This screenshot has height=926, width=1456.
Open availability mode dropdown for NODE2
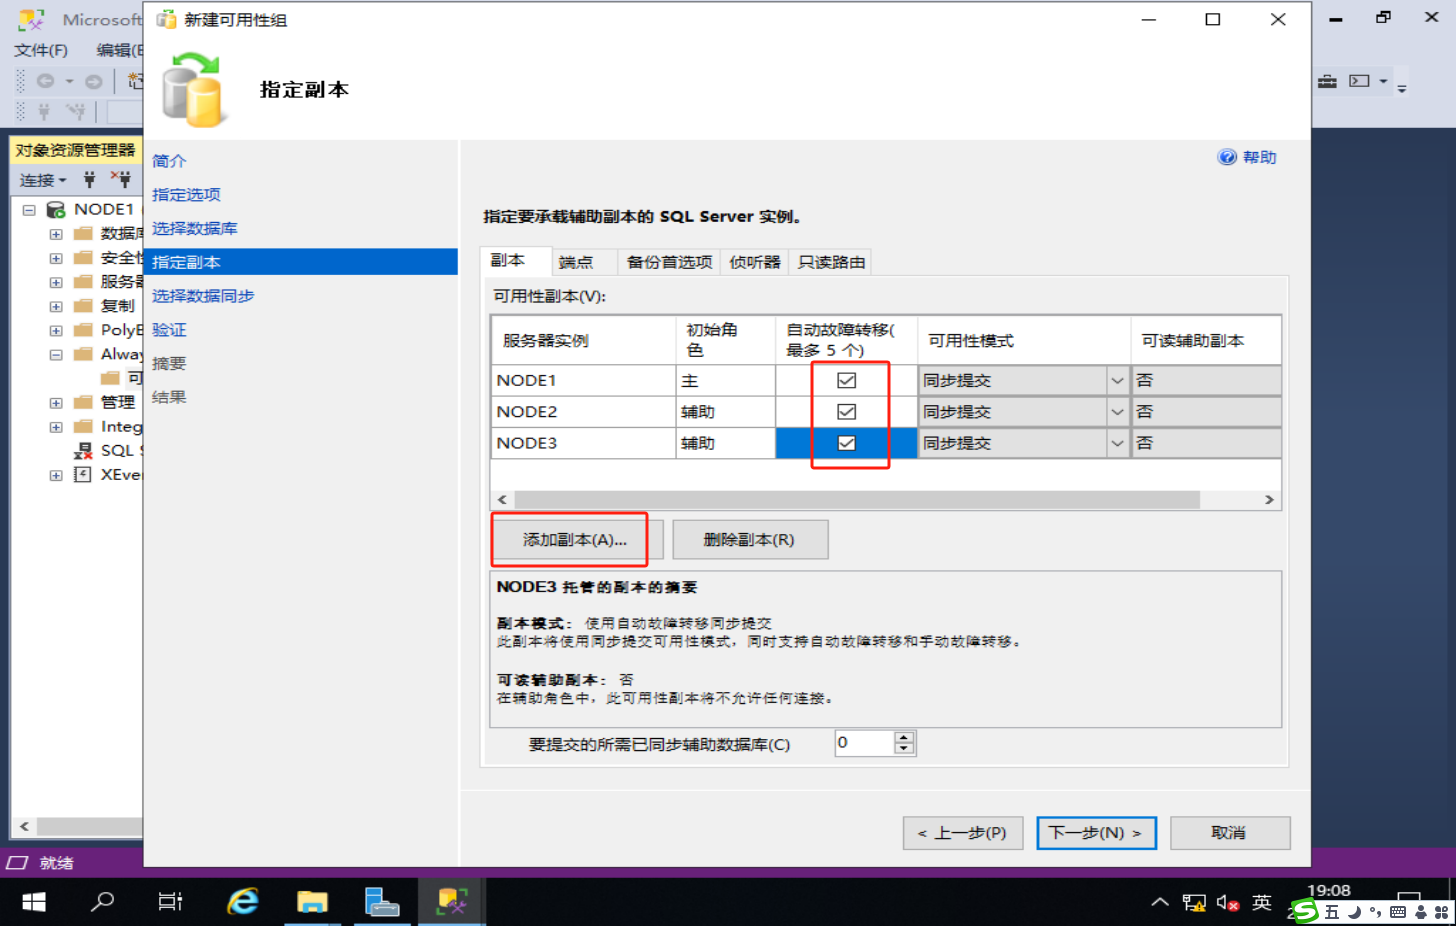tap(1117, 412)
